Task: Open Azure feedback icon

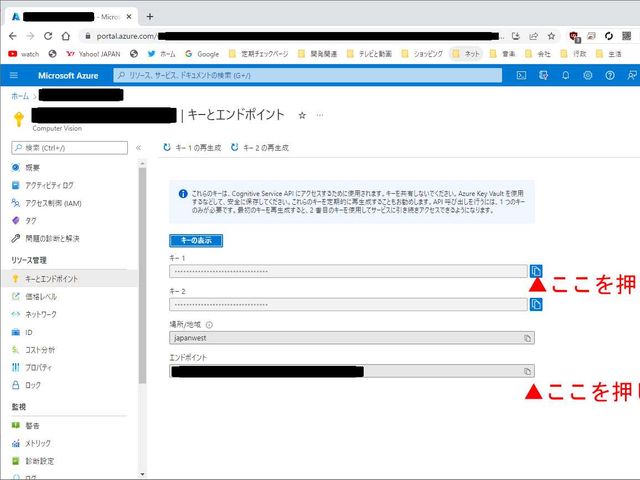Action: click(631, 75)
